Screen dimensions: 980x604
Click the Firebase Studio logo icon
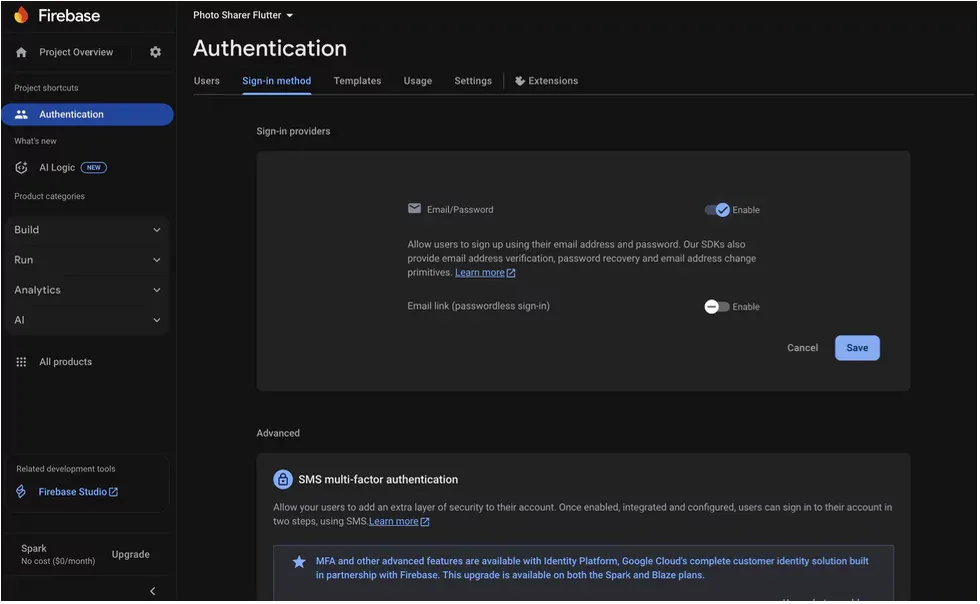point(21,493)
